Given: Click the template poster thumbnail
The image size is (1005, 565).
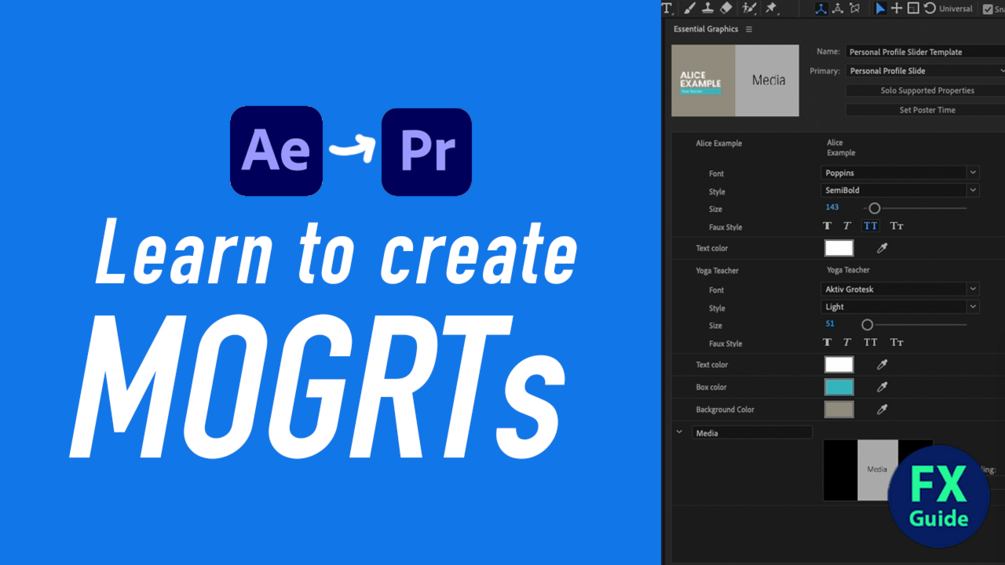Looking at the screenshot, I should [x=735, y=81].
